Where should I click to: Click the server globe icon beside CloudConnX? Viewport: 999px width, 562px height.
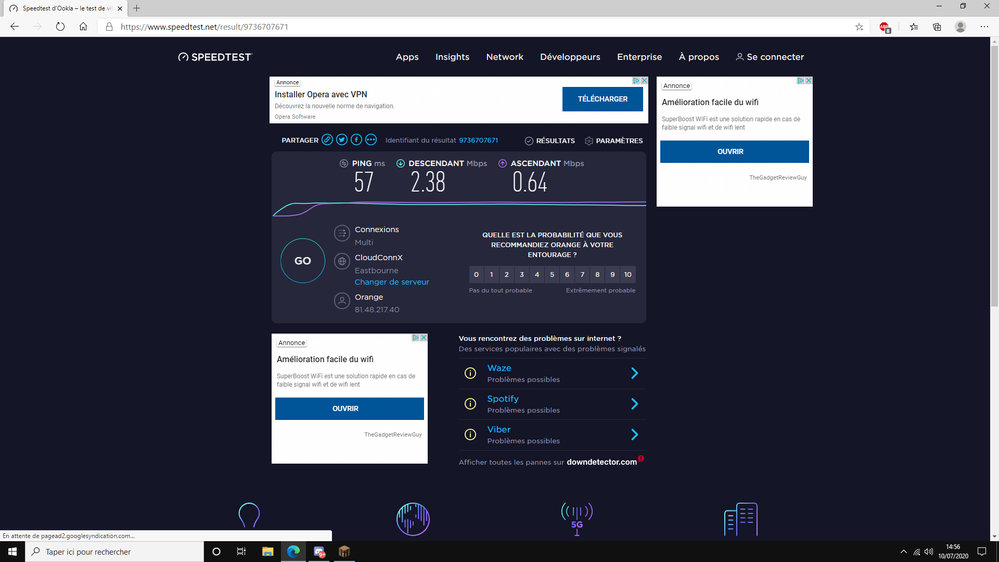click(x=342, y=261)
